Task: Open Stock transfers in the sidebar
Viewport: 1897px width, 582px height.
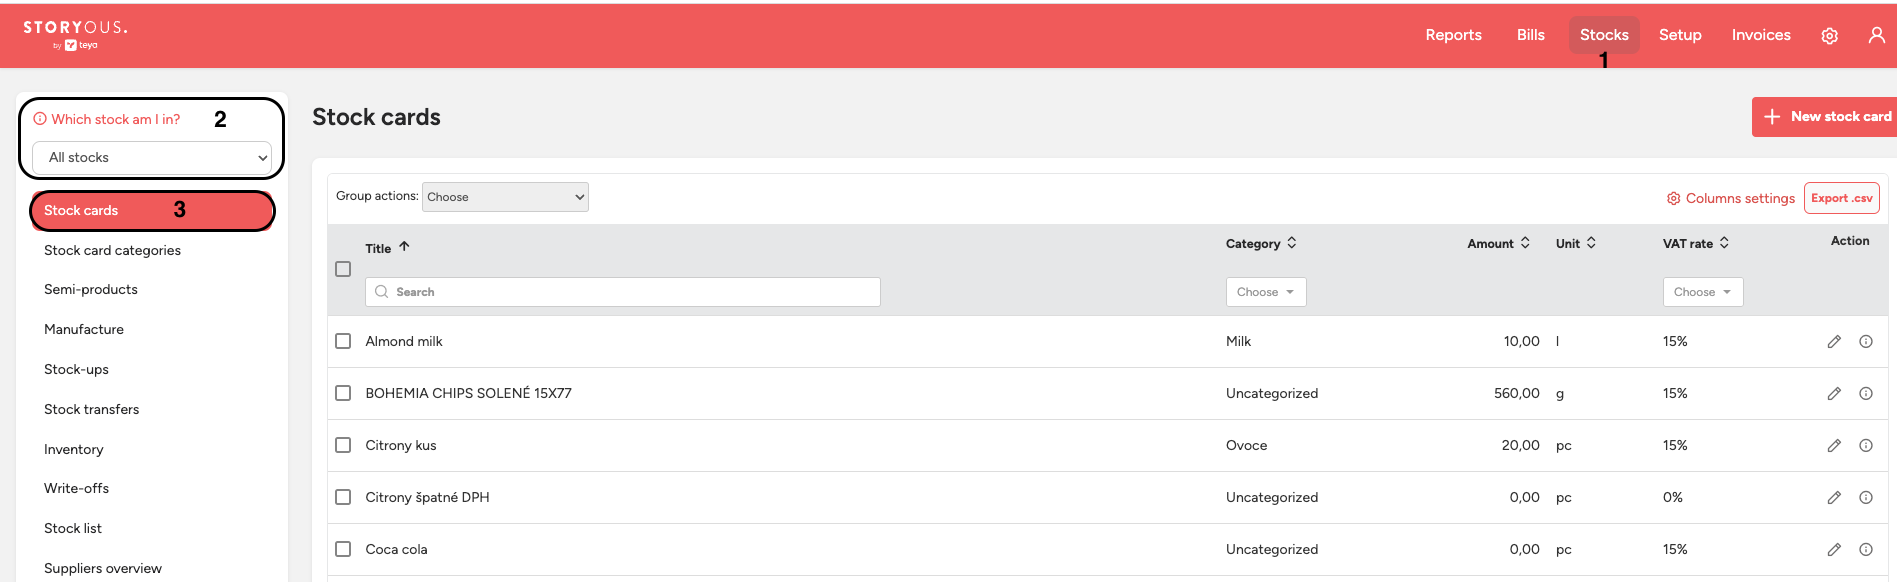Action: (92, 409)
